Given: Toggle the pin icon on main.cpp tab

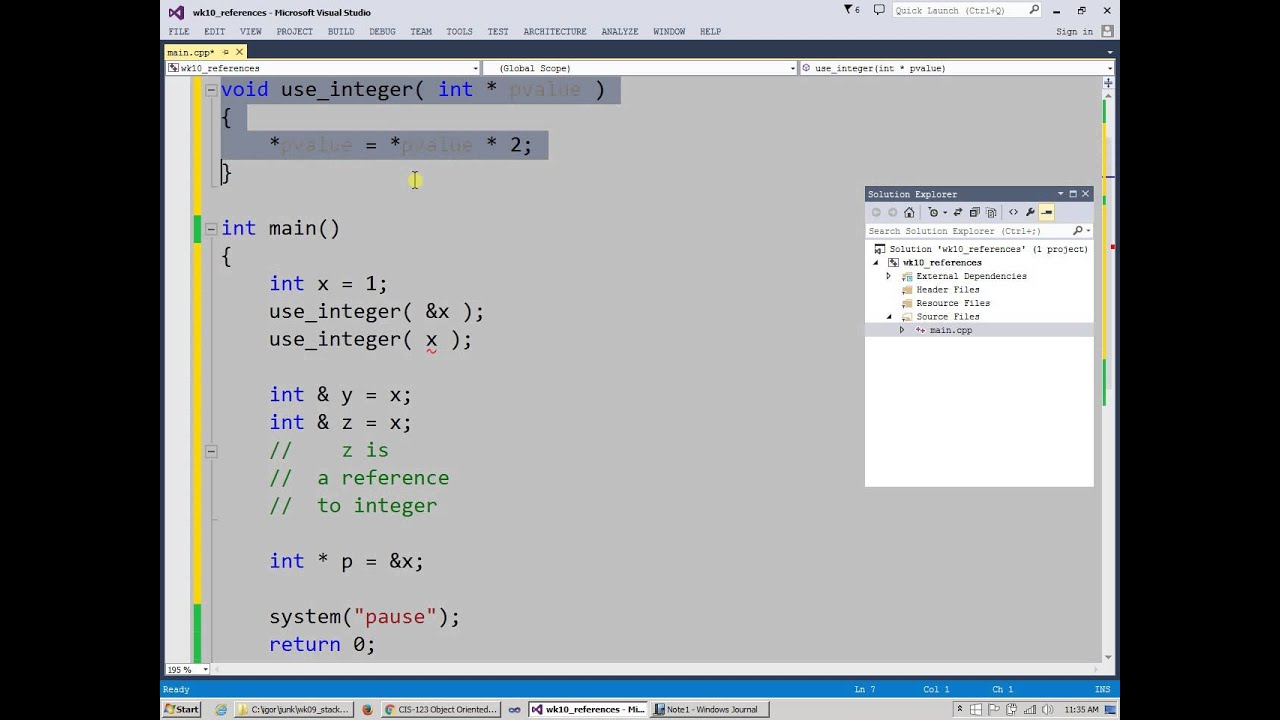Looking at the screenshot, I should (x=227, y=52).
